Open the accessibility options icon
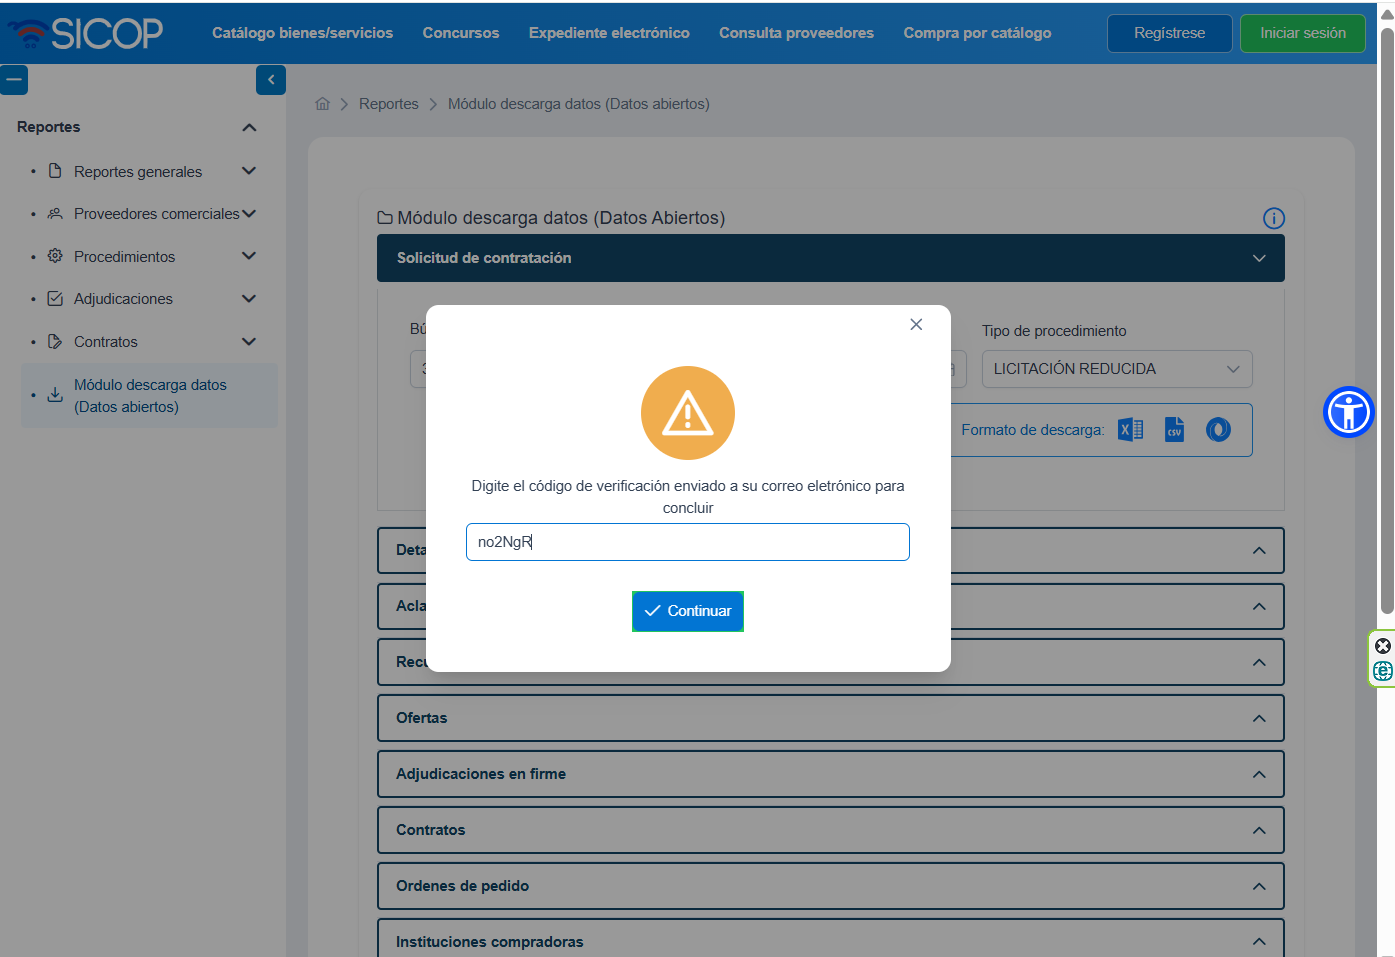The height and width of the screenshot is (957, 1395). (x=1348, y=411)
